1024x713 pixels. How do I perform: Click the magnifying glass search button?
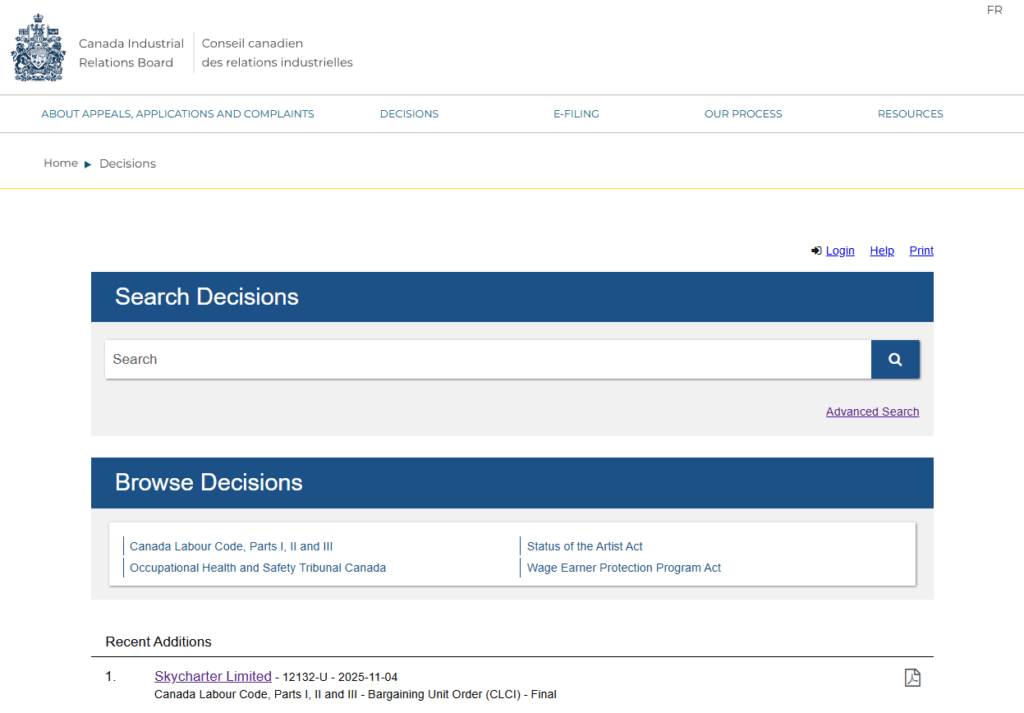tap(895, 359)
